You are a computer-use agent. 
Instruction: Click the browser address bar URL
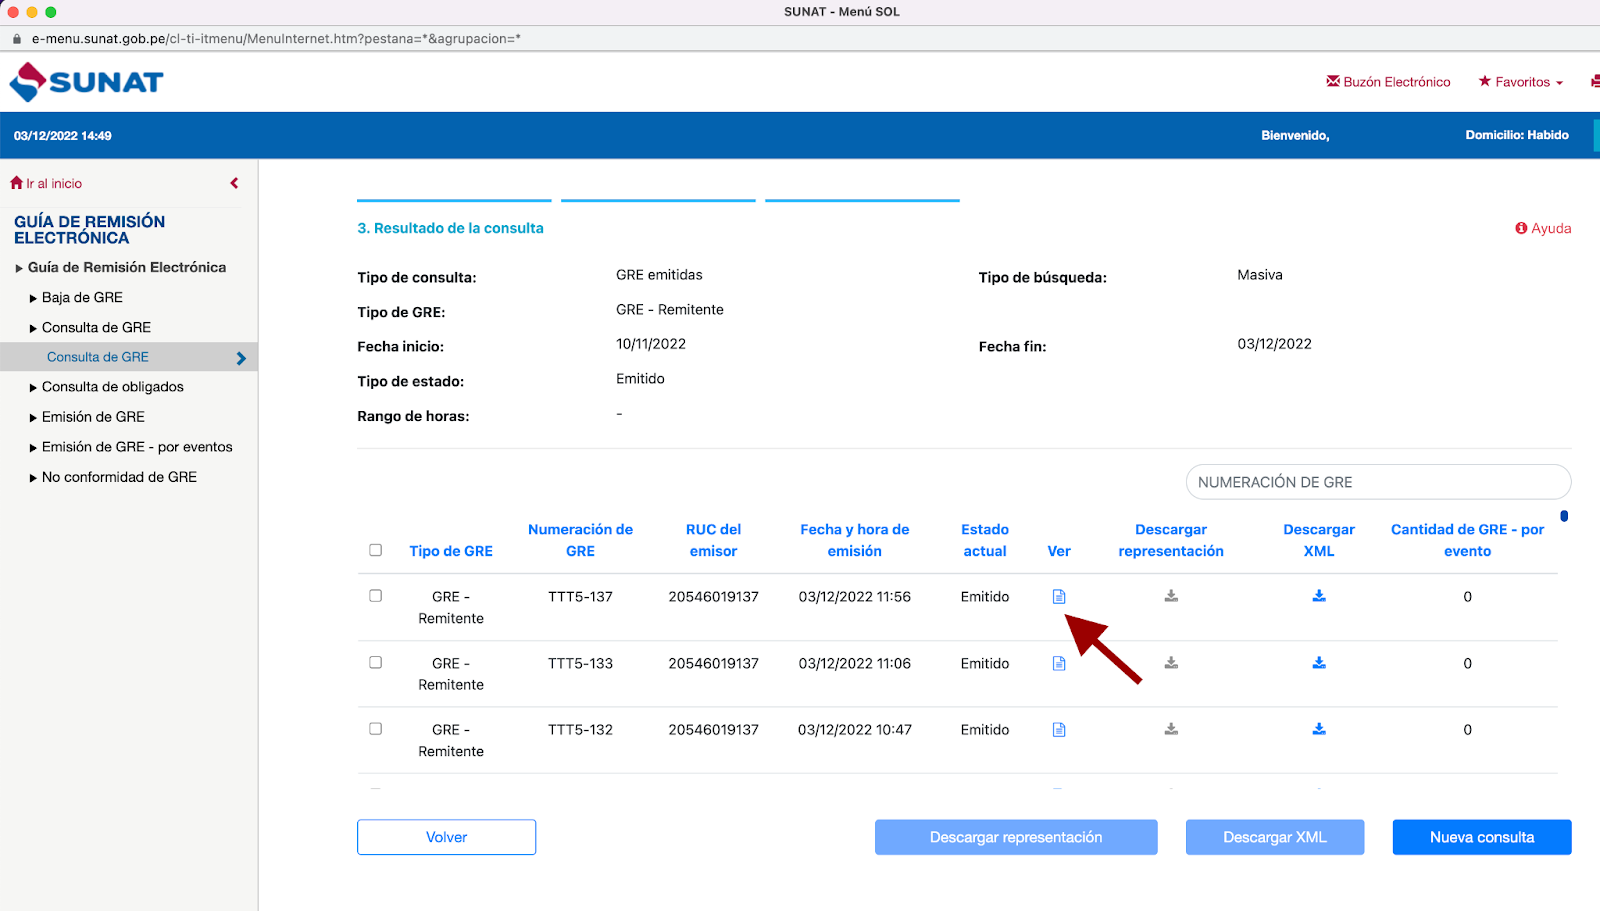point(276,39)
